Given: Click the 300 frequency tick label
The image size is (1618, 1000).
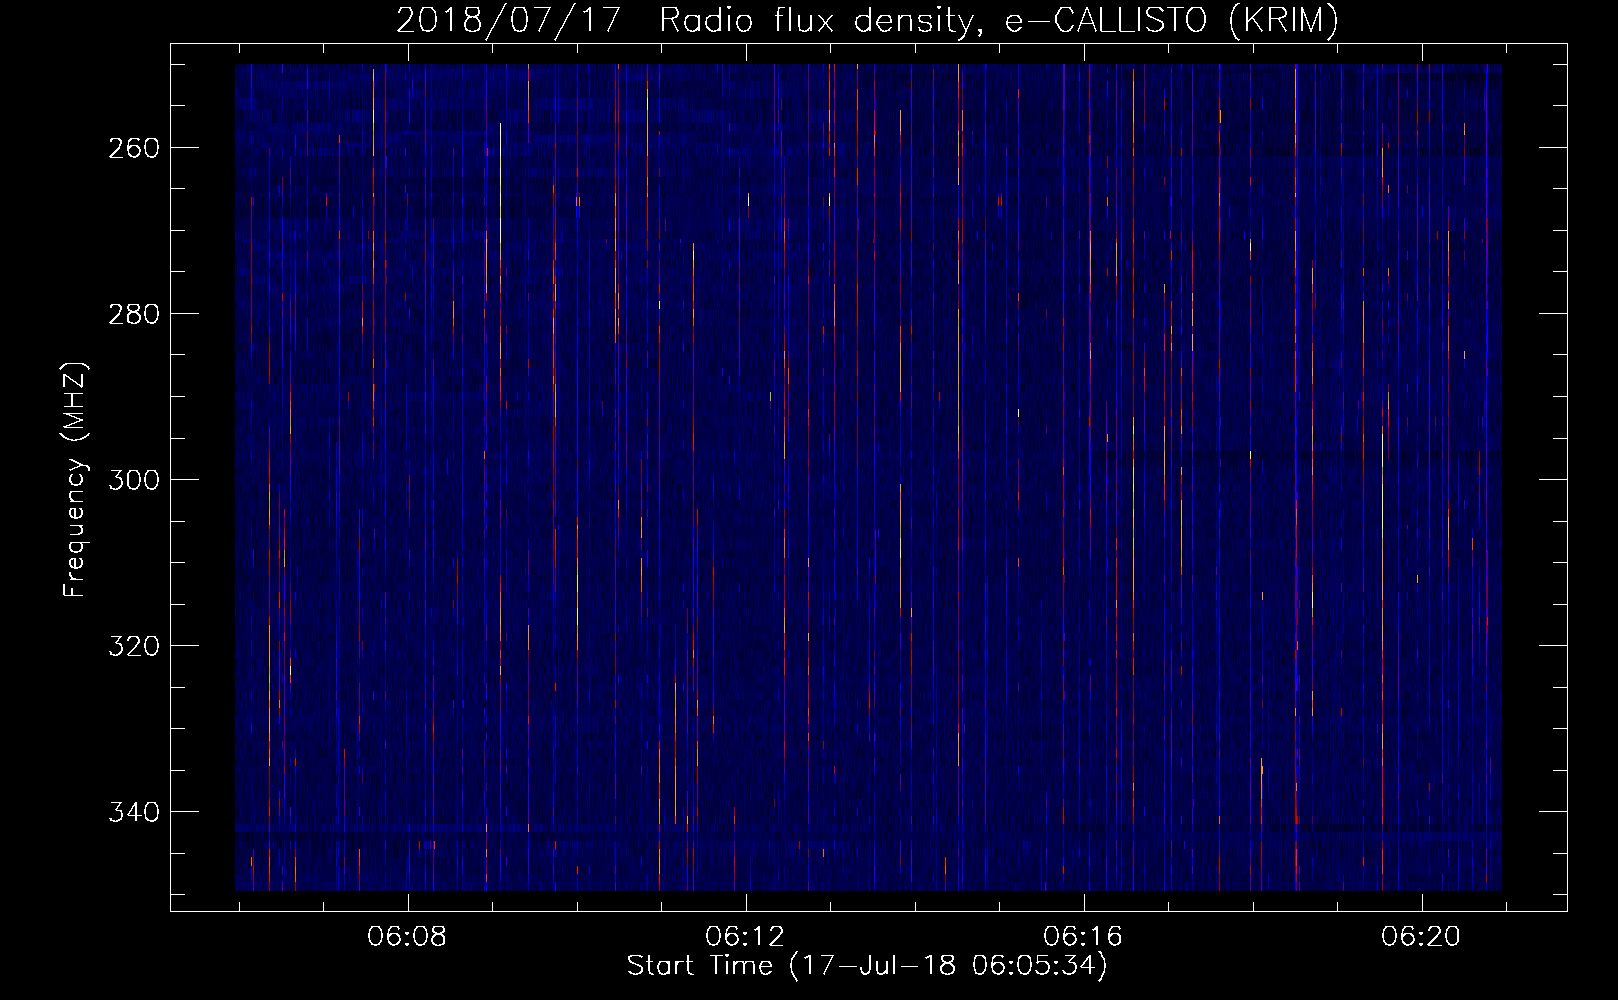Looking at the screenshot, I should pos(133,480).
